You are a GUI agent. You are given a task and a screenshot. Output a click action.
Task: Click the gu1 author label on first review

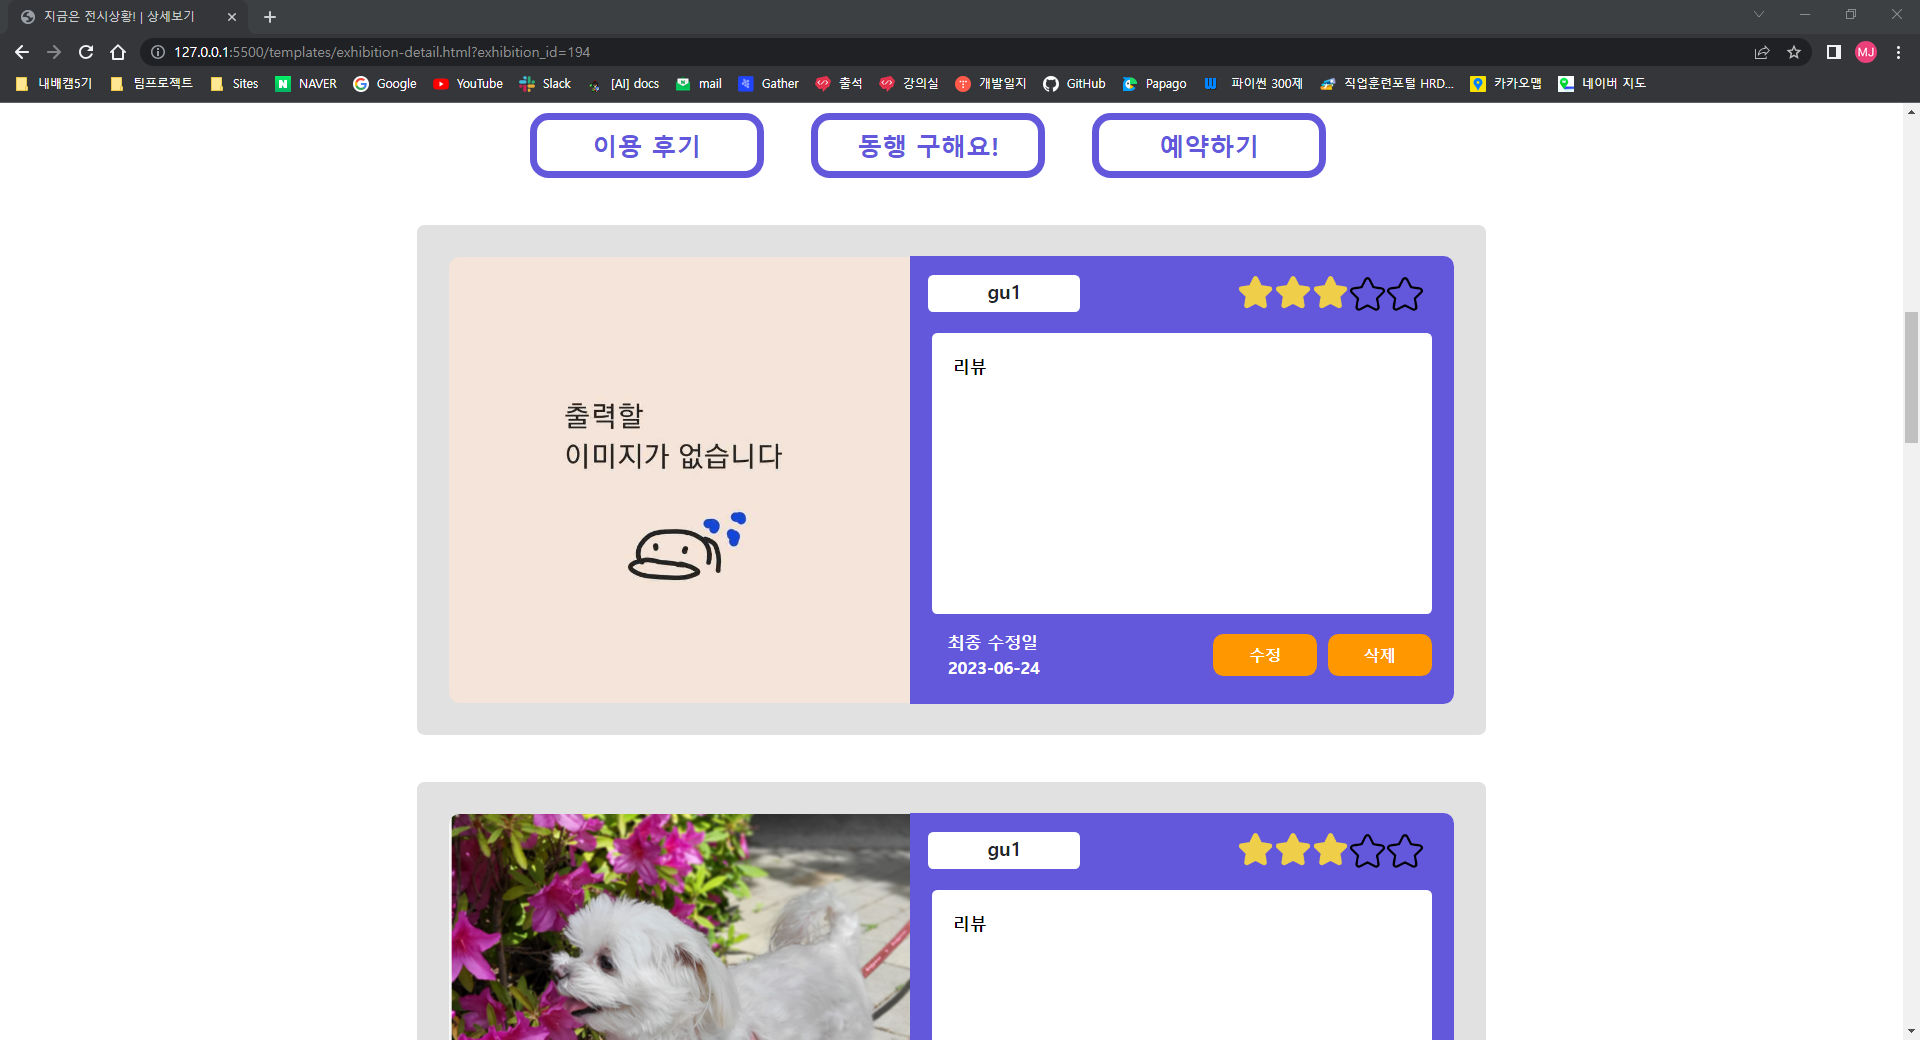click(1004, 293)
